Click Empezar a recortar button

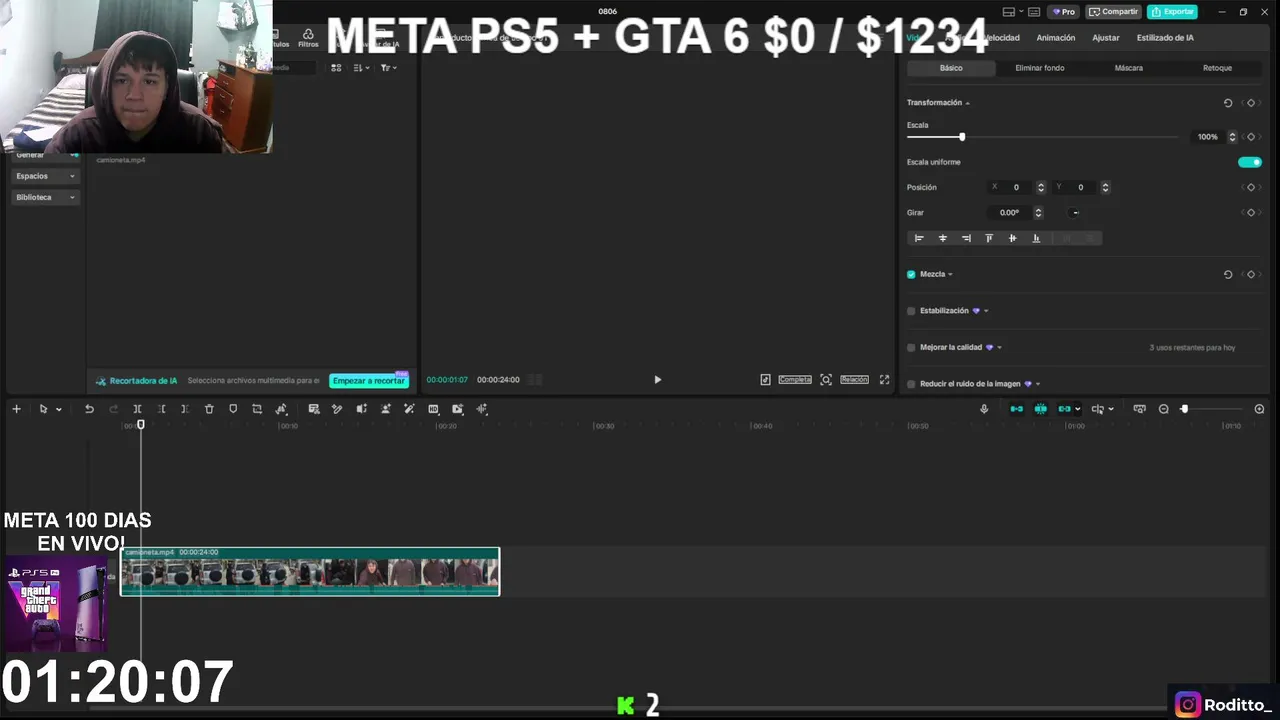coord(369,381)
